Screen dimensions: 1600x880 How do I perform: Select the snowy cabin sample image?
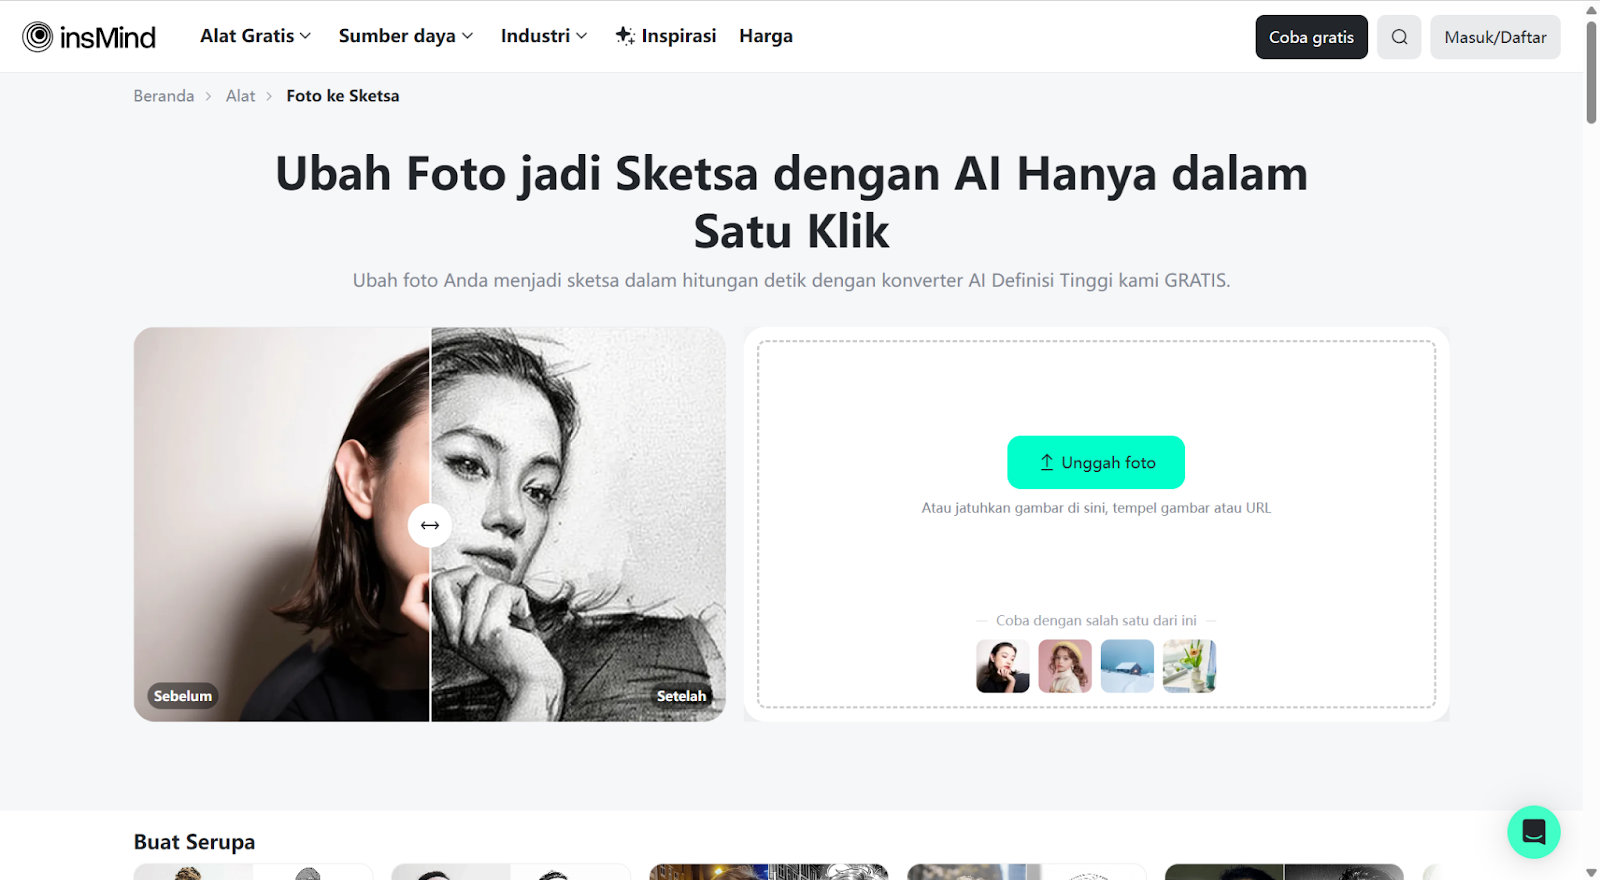click(1127, 666)
